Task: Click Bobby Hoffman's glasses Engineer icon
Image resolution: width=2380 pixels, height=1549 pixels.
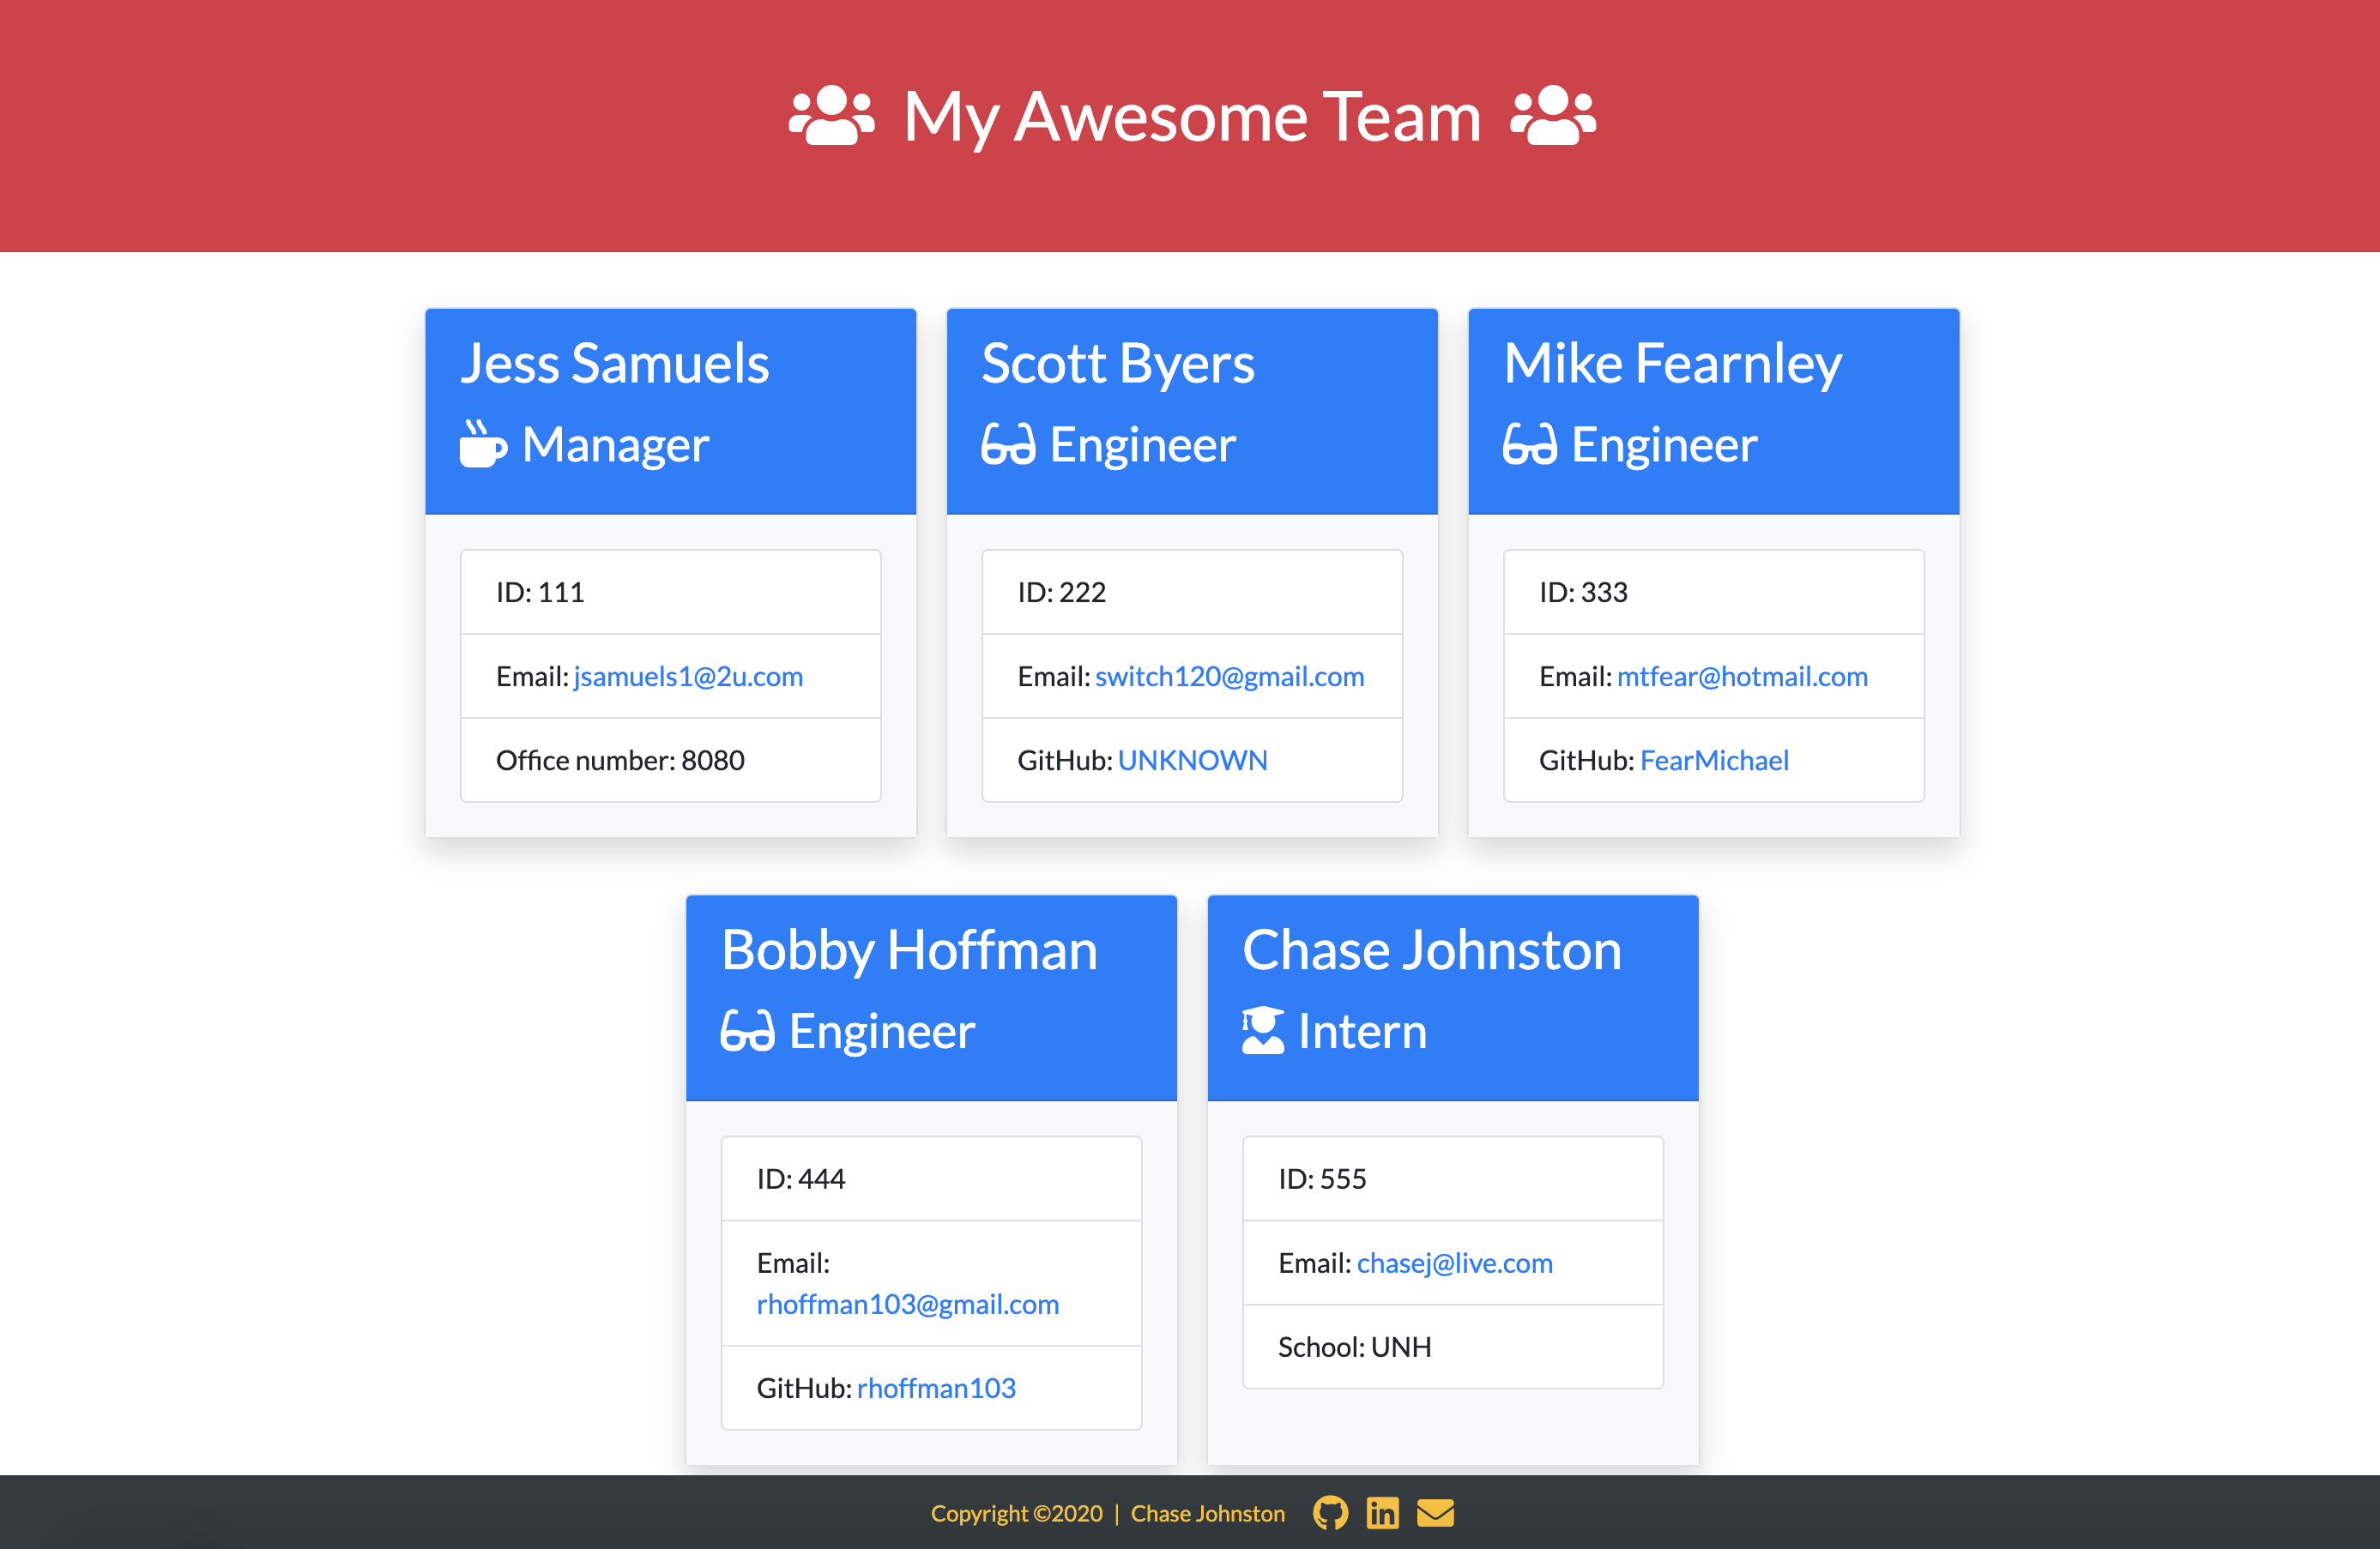Action: pos(748,1031)
